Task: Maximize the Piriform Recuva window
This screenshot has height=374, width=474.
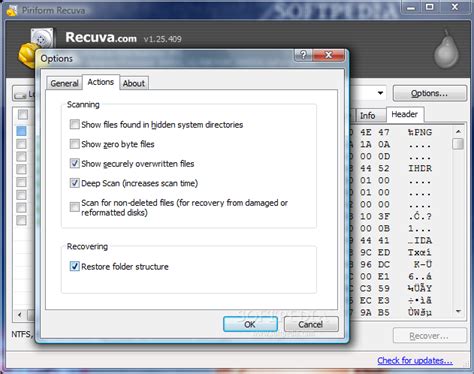Action: pos(430,7)
